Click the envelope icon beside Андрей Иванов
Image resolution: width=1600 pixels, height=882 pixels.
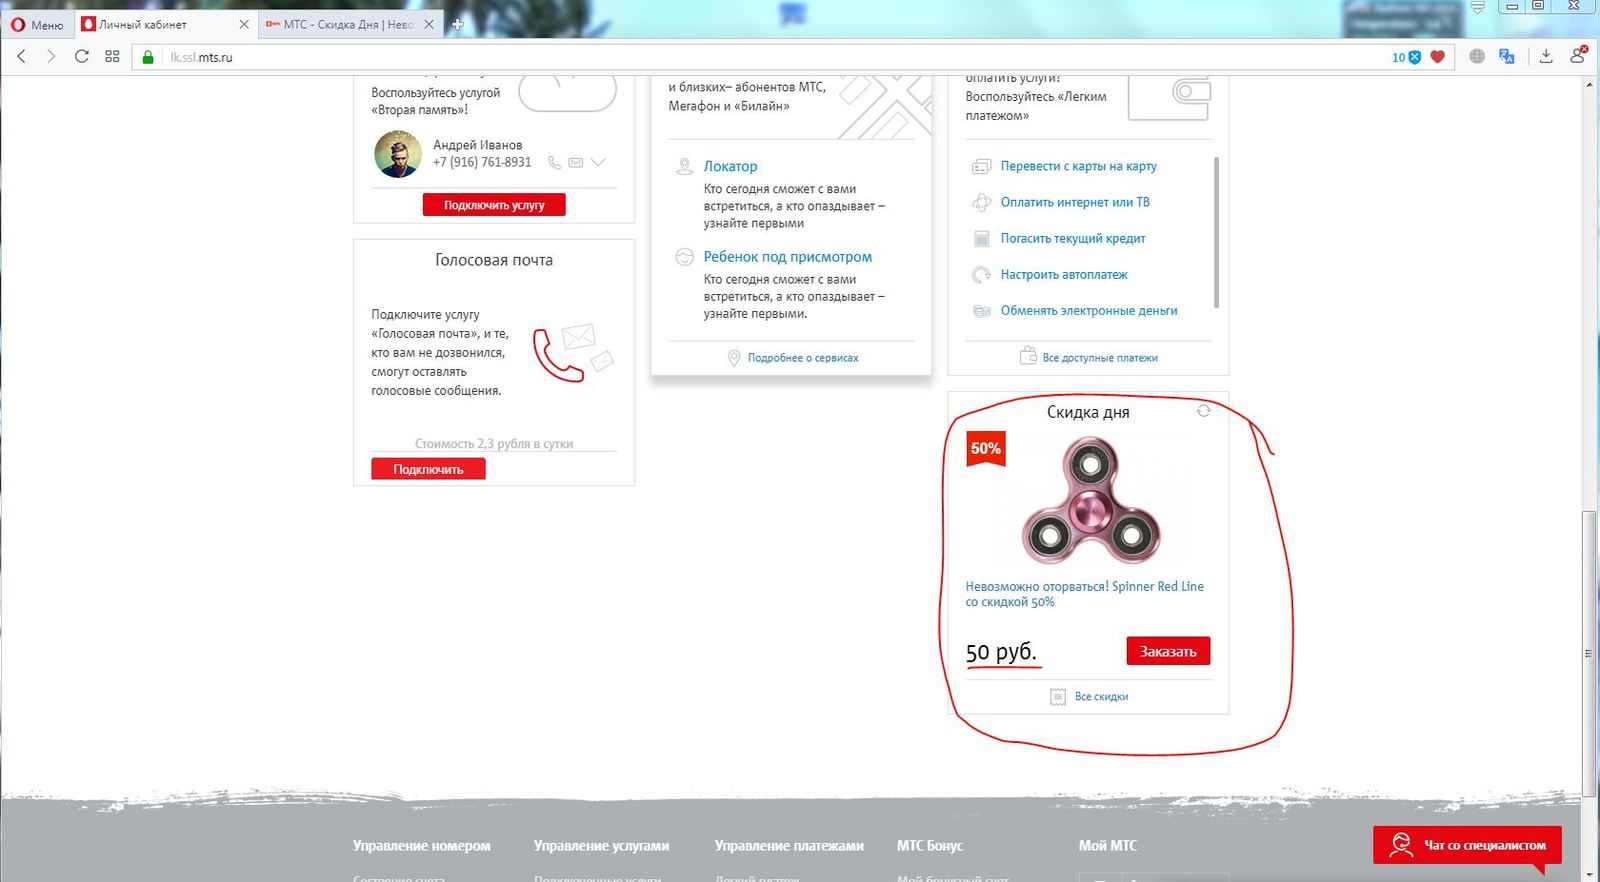coord(576,162)
